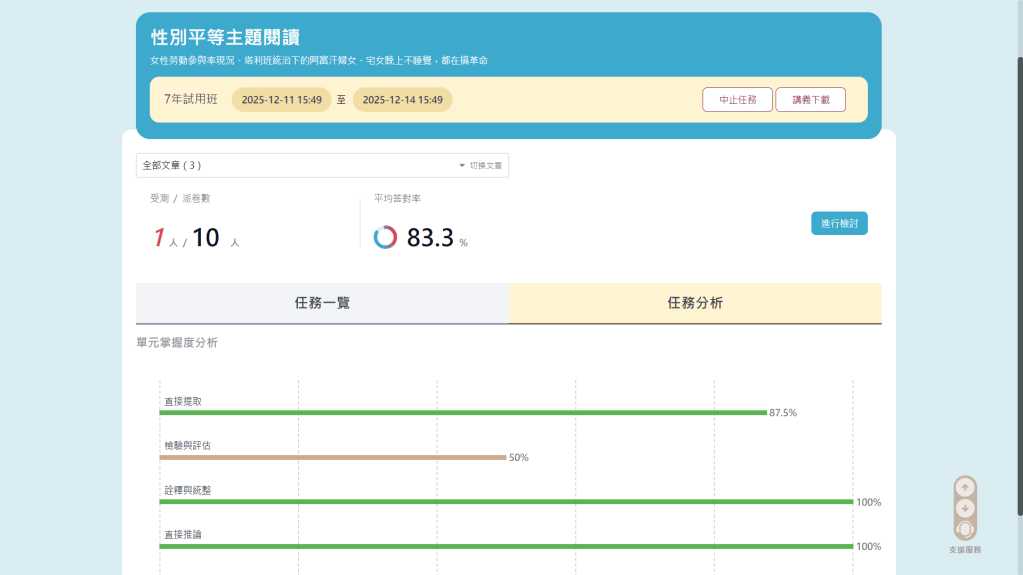Image resolution: width=1023 pixels, height=575 pixels.
Task: Expand the 全部文章 (3) article dropdown
Action: click(300, 165)
